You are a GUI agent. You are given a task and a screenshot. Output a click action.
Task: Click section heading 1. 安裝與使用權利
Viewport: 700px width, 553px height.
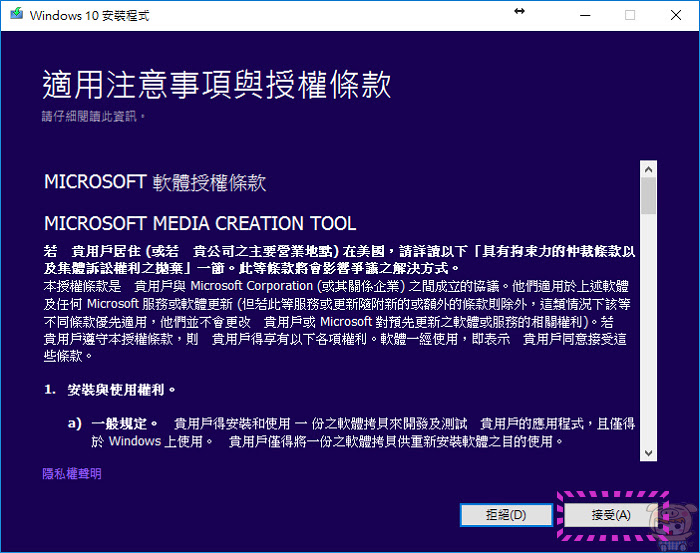(x=109, y=390)
